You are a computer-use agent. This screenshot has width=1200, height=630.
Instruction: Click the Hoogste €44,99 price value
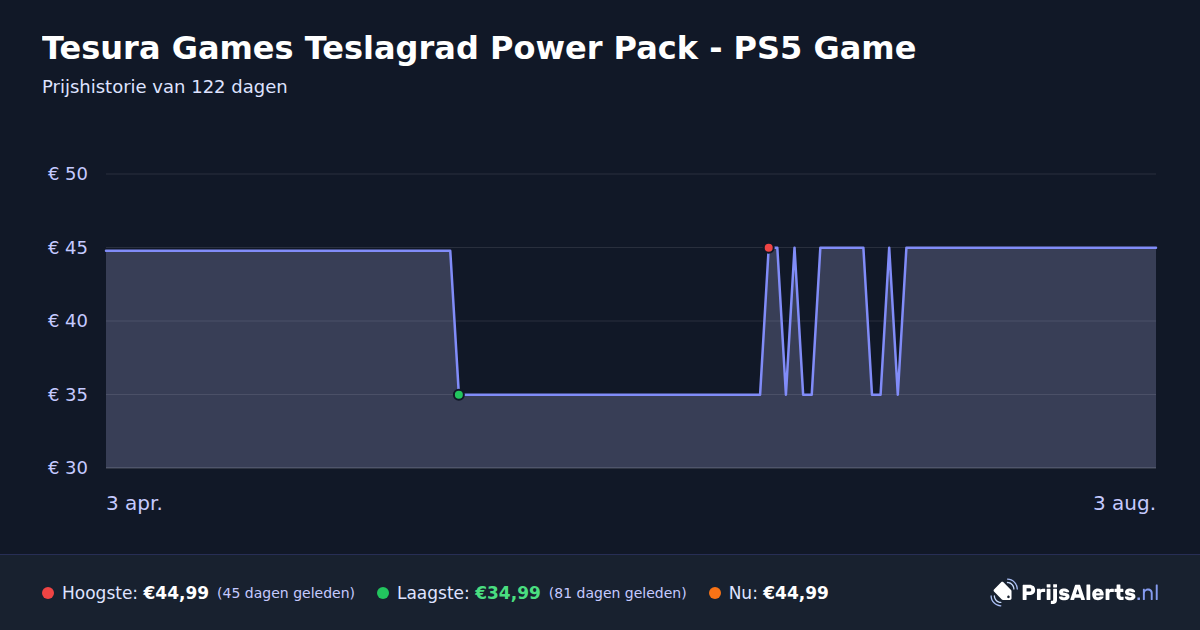pyautogui.click(x=176, y=593)
